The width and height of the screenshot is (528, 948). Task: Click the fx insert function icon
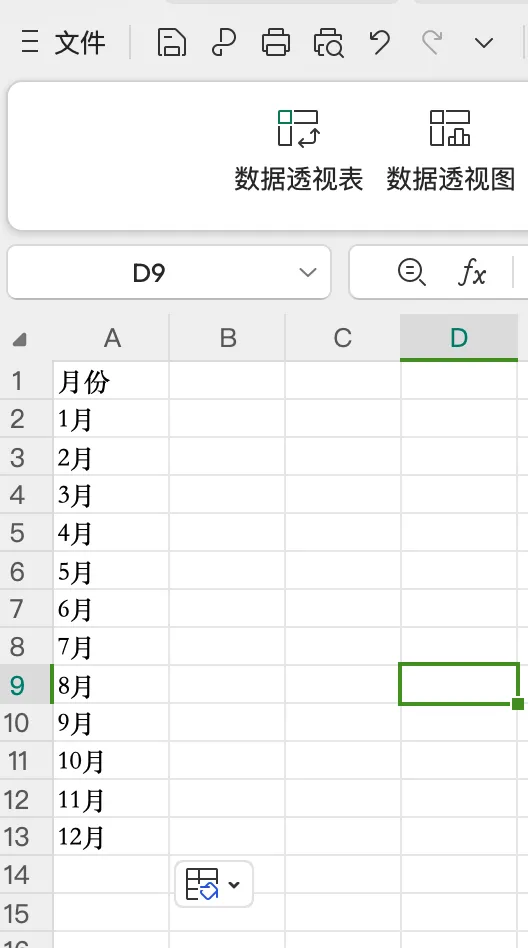472,273
